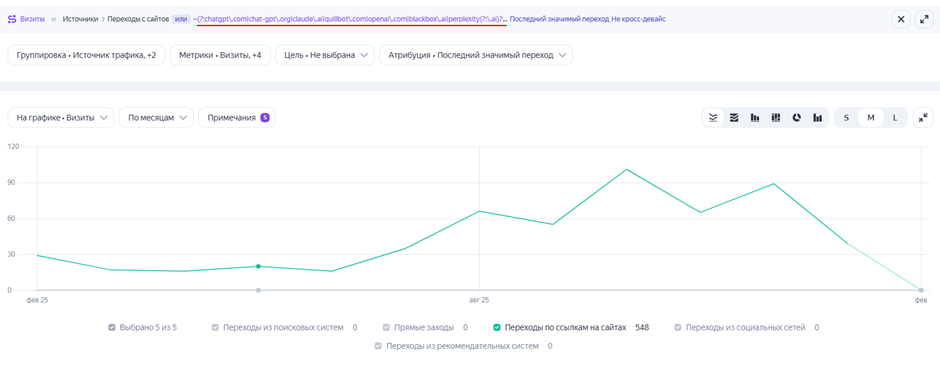This screenshot has width=940, height=365.
Task: Open the Атрибуция dropdown
Action: click(x=476, y=55)
